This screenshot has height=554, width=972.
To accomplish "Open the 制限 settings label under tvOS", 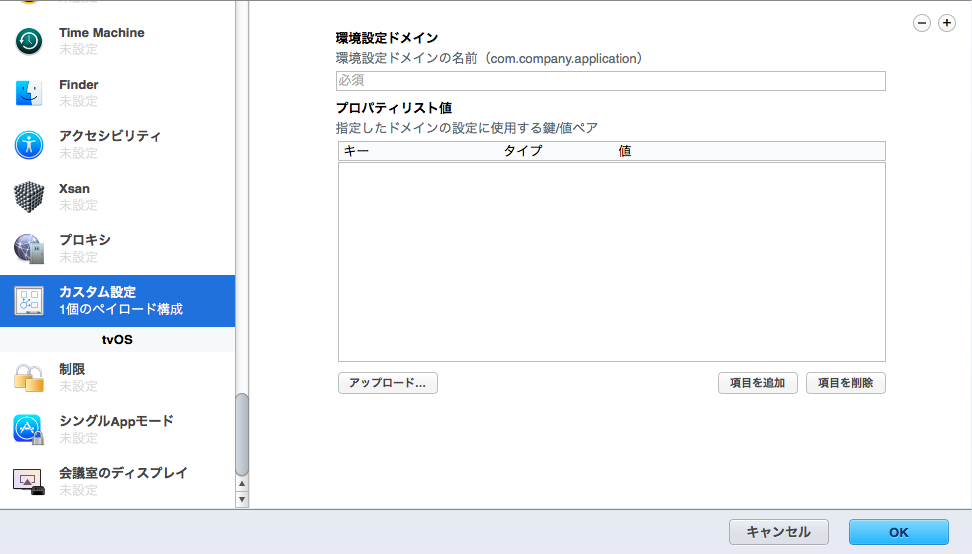I will coord(72,369).
